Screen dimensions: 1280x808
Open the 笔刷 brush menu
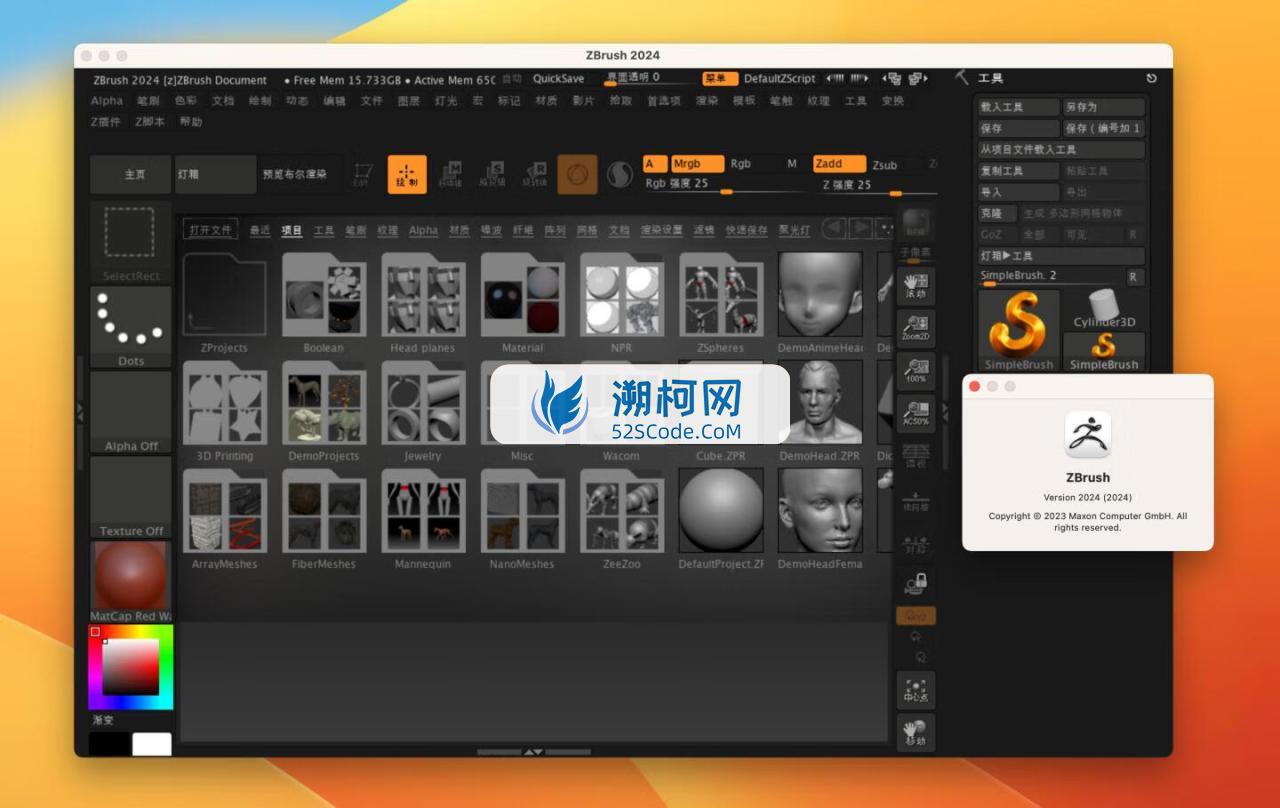coord(148,101)
